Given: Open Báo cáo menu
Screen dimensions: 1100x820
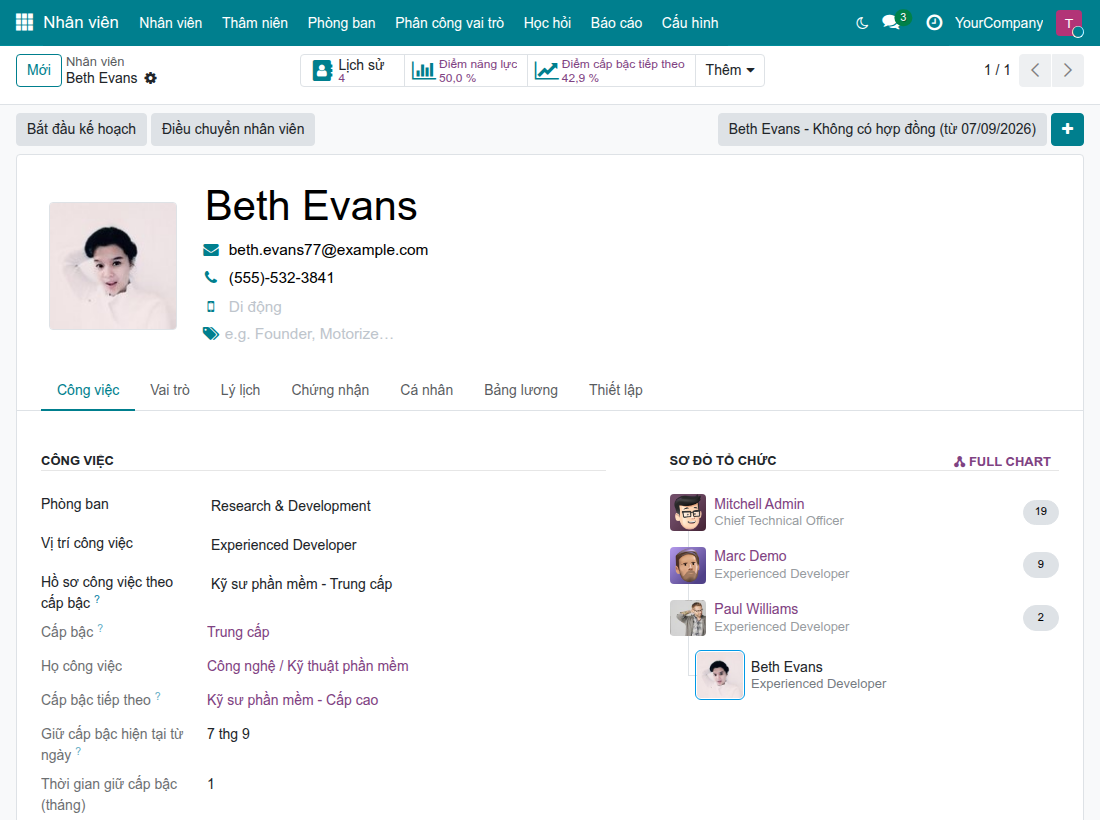Looking at the screenshot, I should [616, 23].
